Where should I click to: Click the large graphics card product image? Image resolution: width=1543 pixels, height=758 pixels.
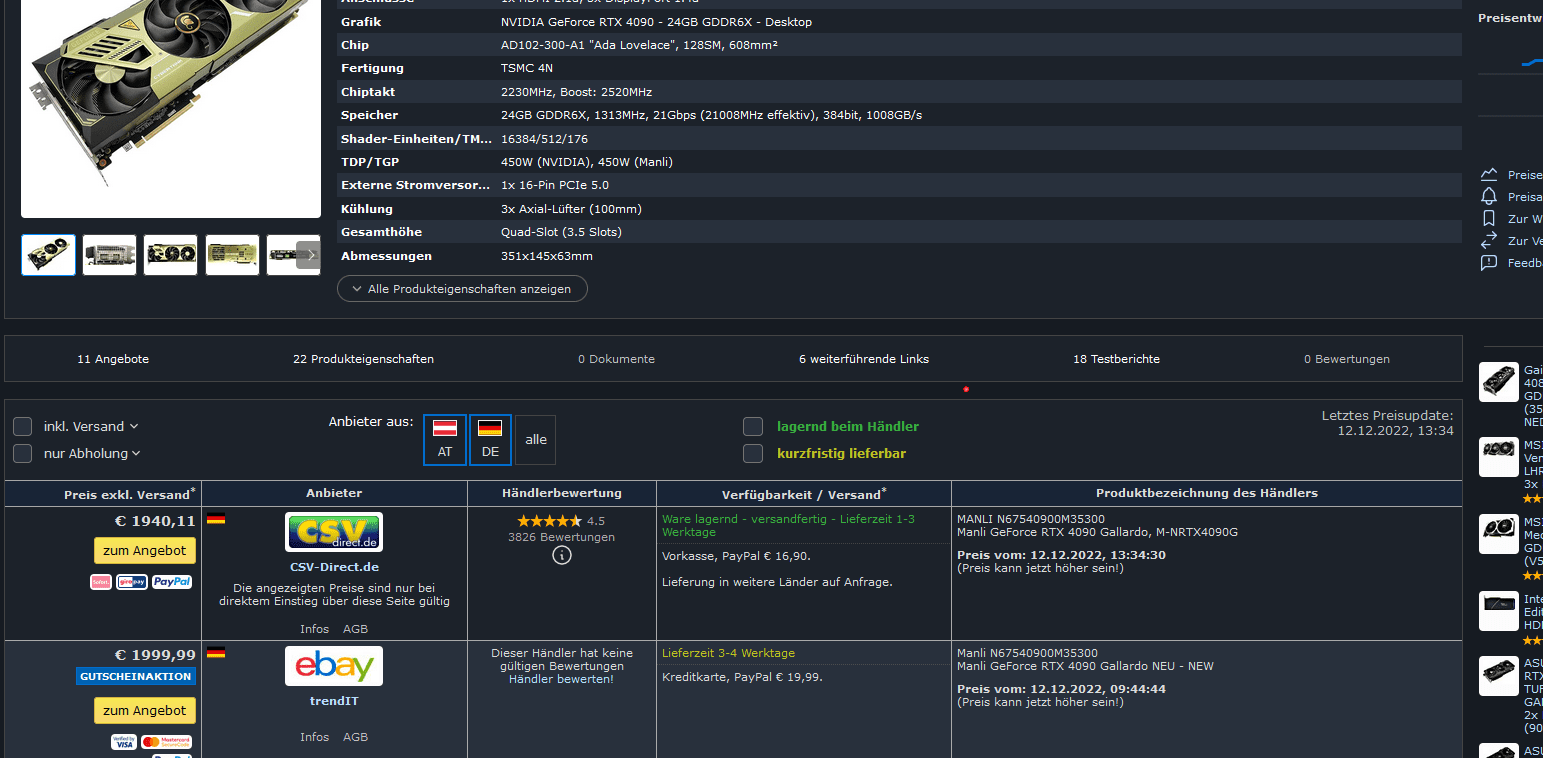171,108
